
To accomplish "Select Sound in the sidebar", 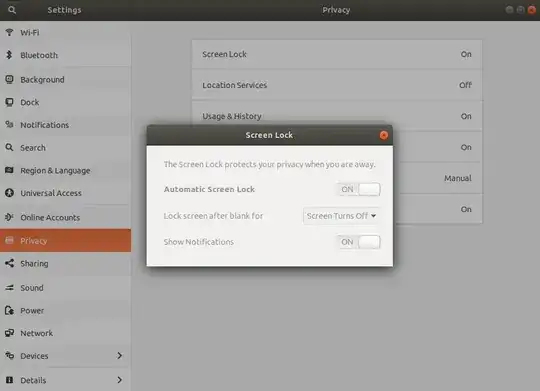I will pos(65,288).
